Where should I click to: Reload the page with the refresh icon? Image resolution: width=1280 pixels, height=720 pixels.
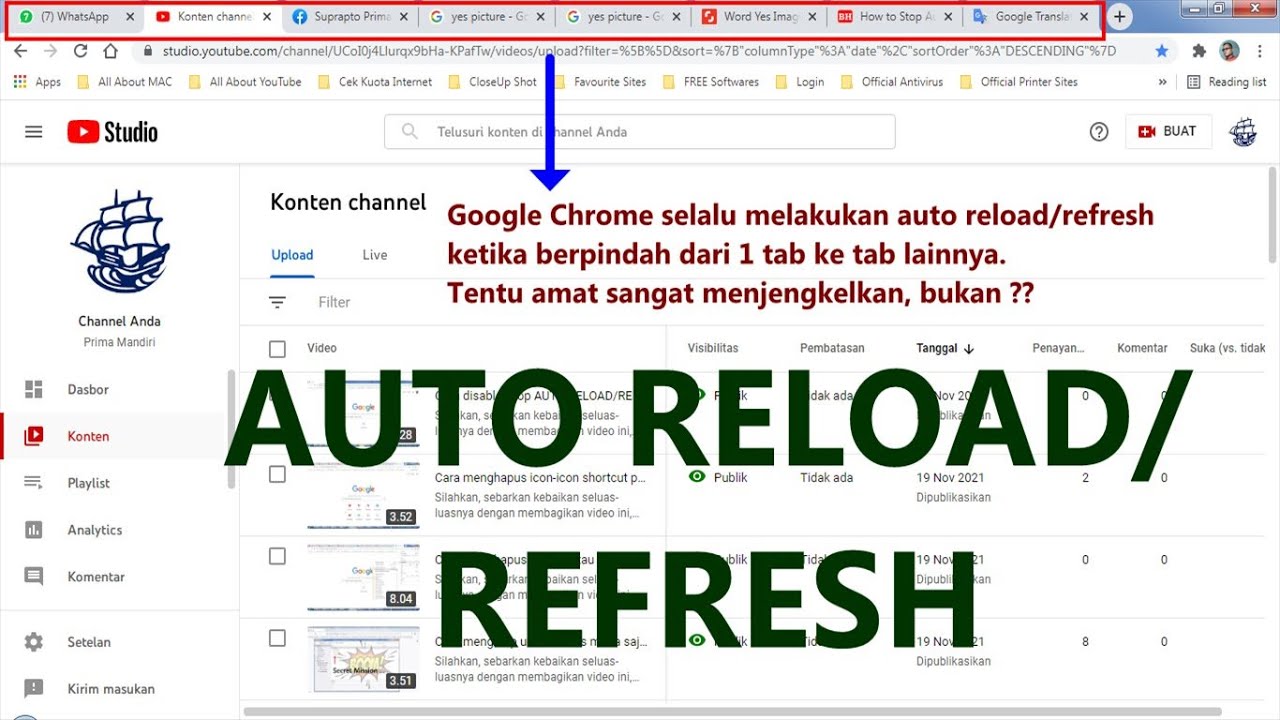pyautogui.click(x=81, y=51)
